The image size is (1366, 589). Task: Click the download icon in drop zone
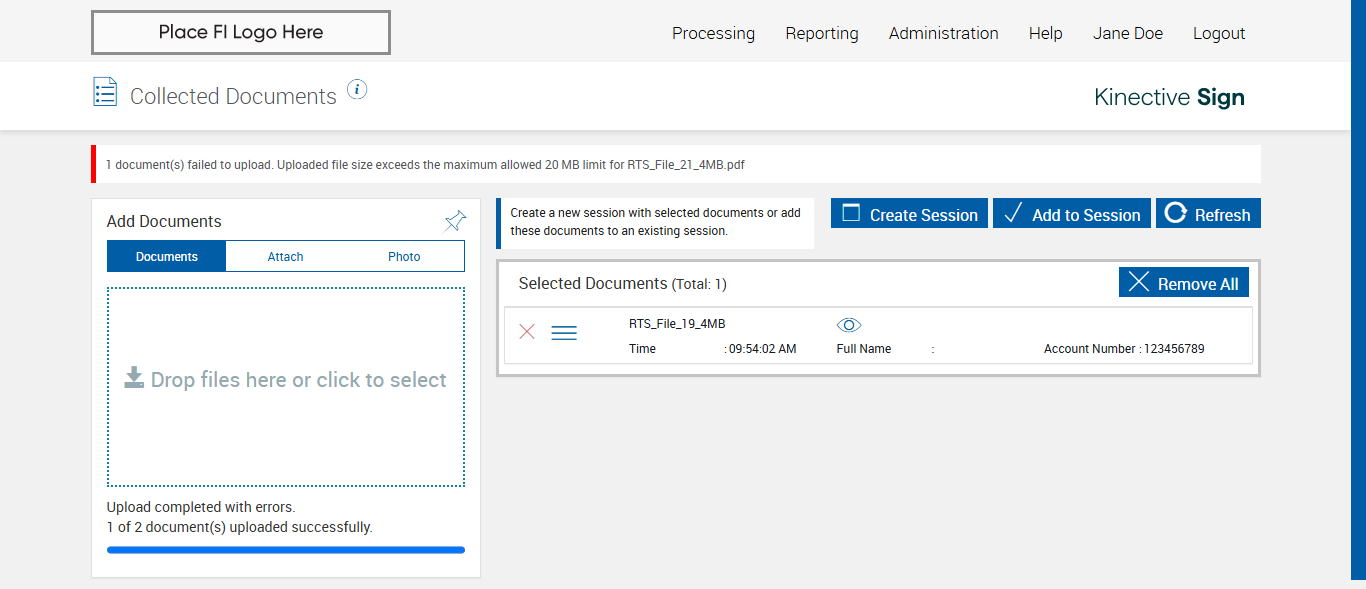(134, 378)
